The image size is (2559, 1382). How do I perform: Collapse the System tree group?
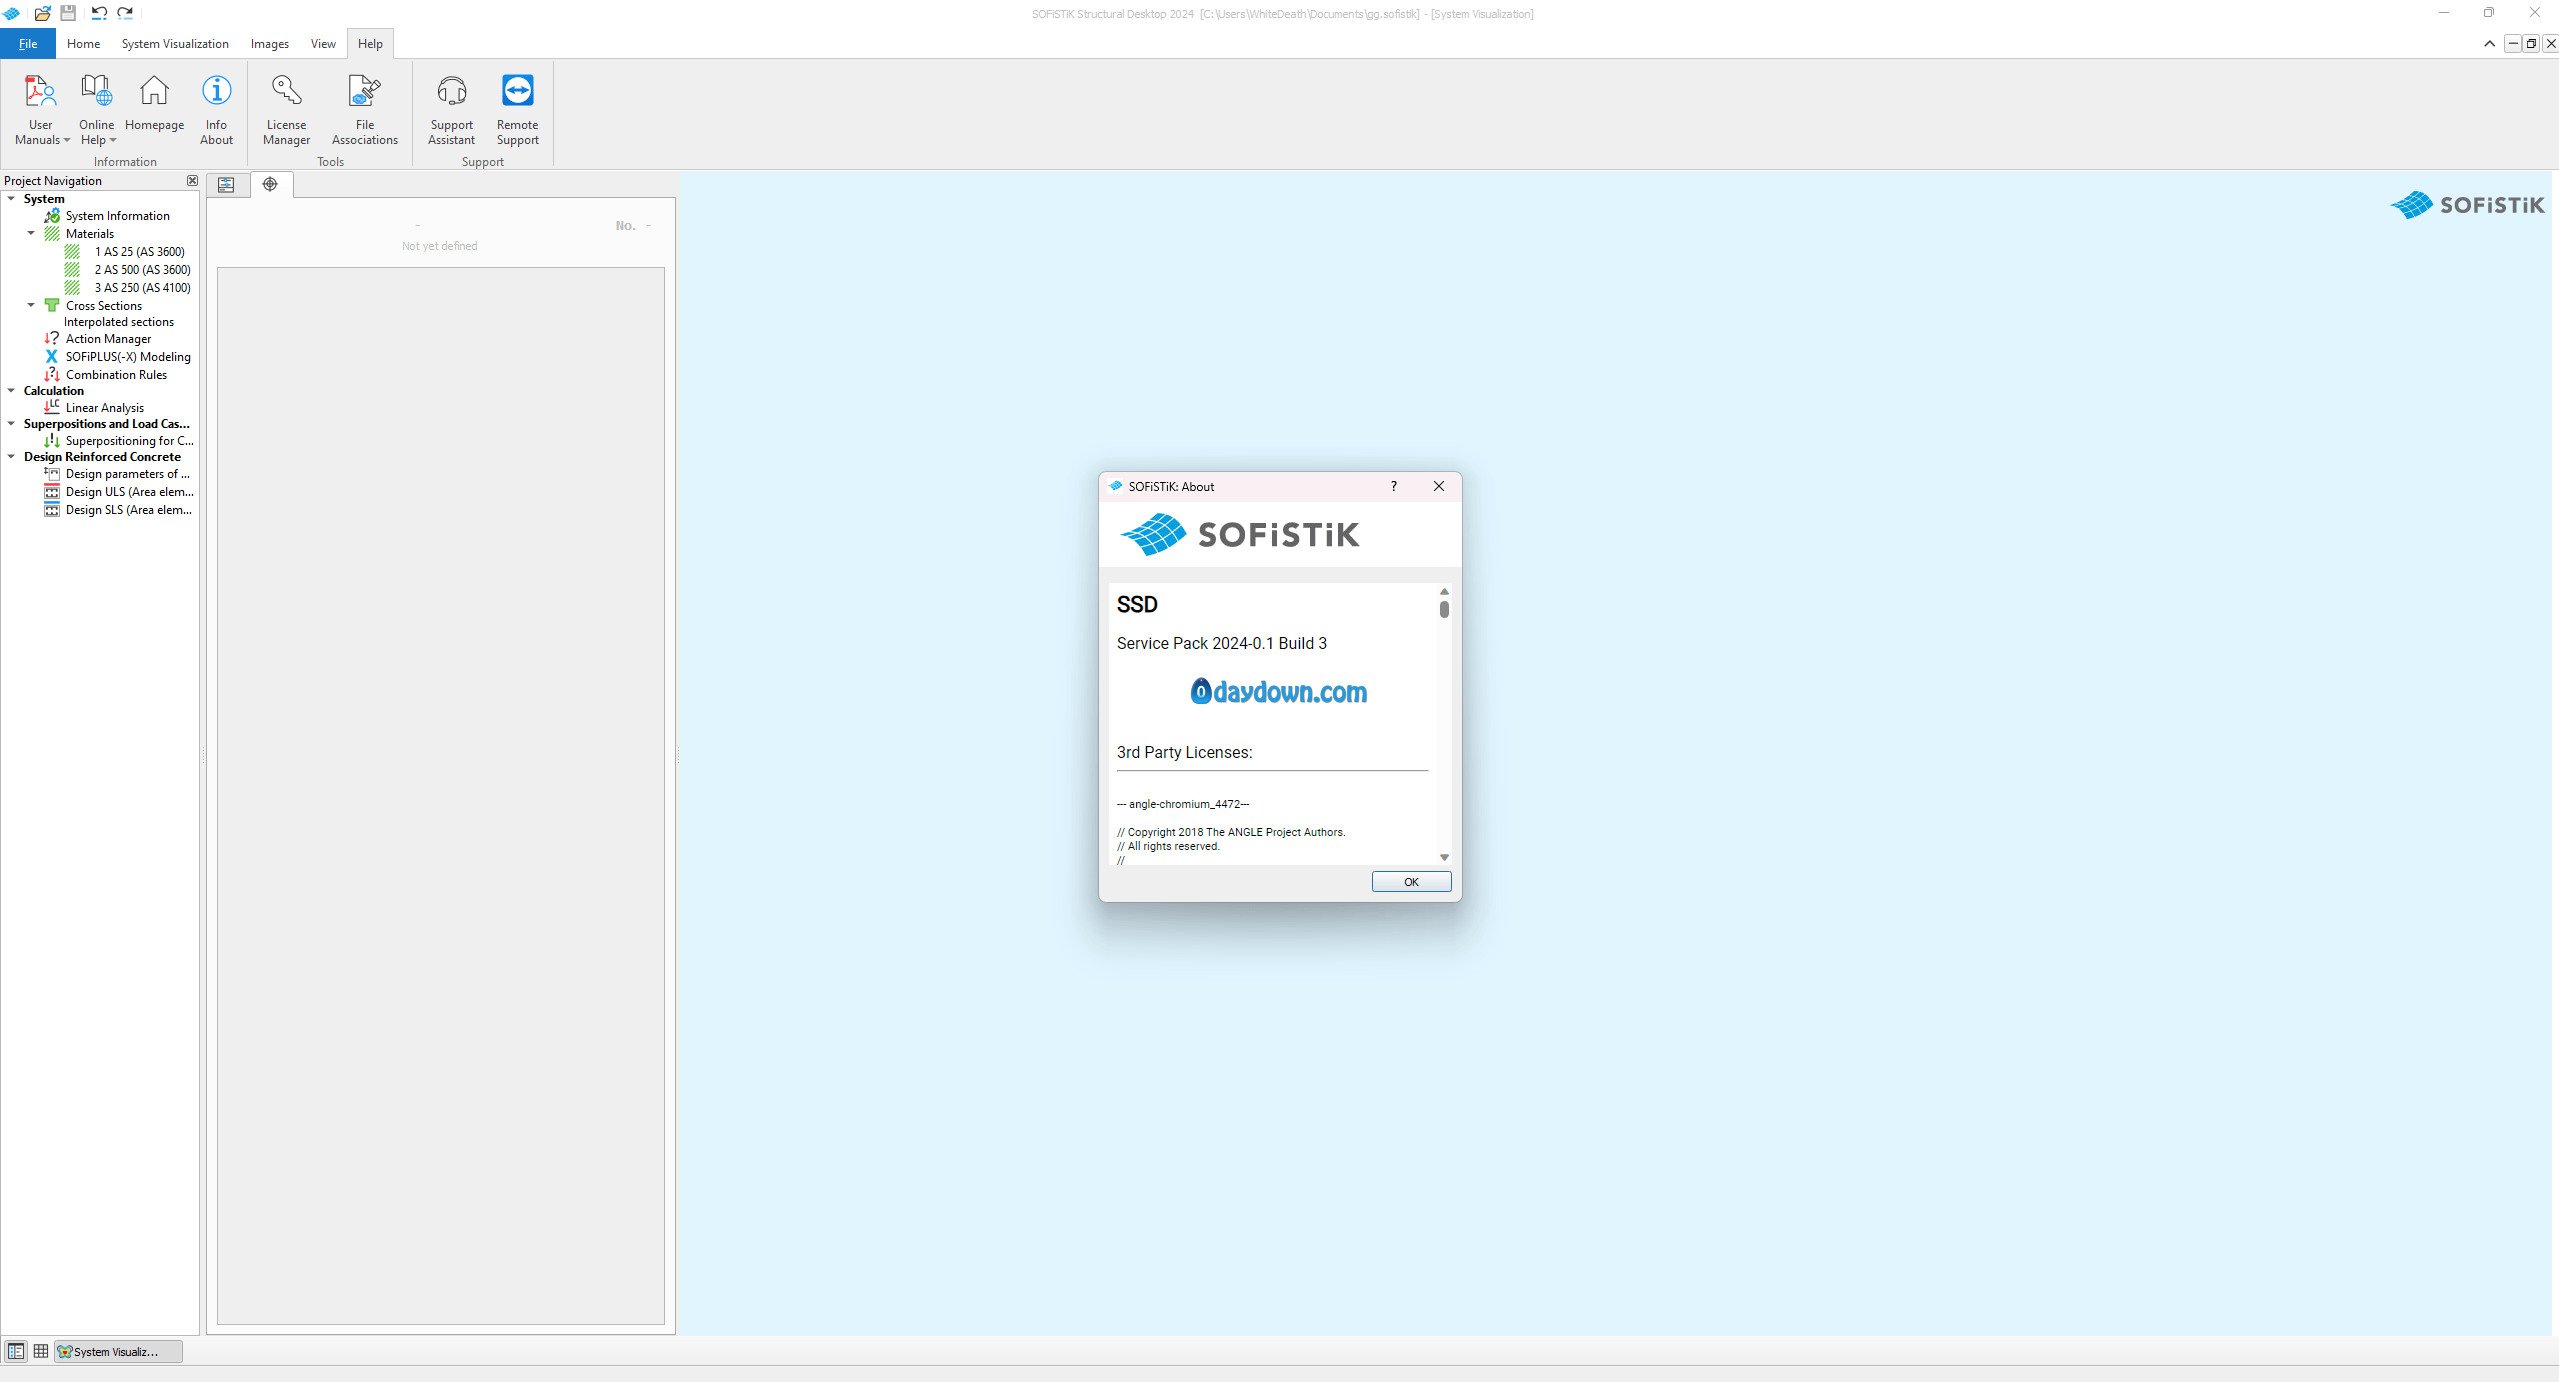click(x=12, y=199)
